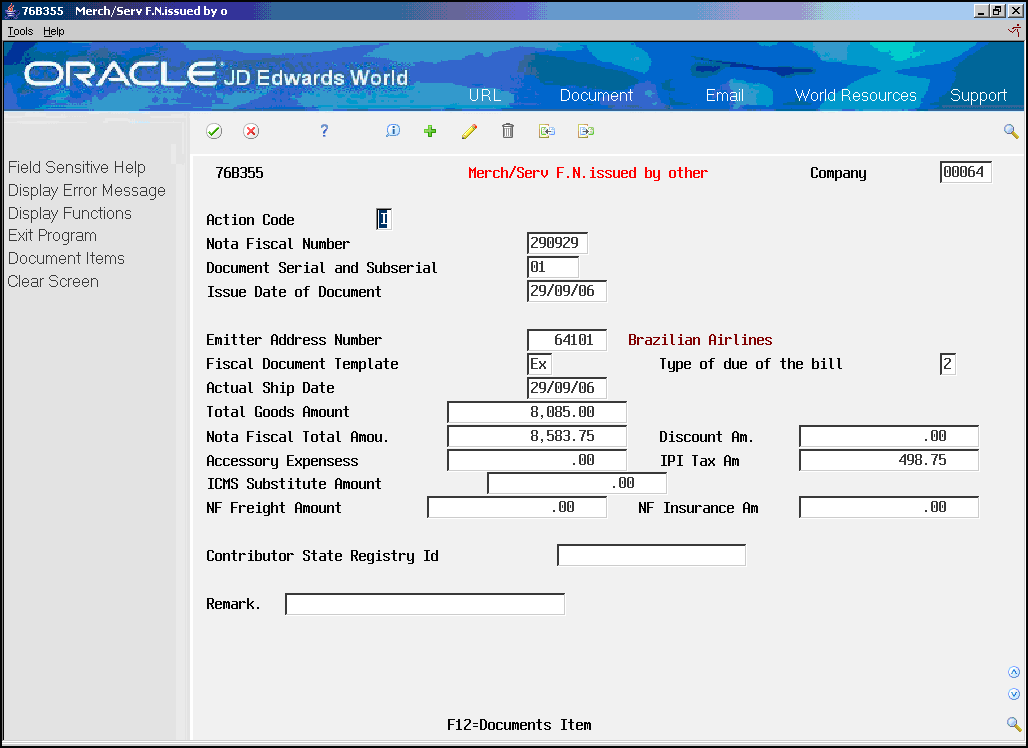Click the Oracle JD Edwards World logo

(x=216, y=75)
